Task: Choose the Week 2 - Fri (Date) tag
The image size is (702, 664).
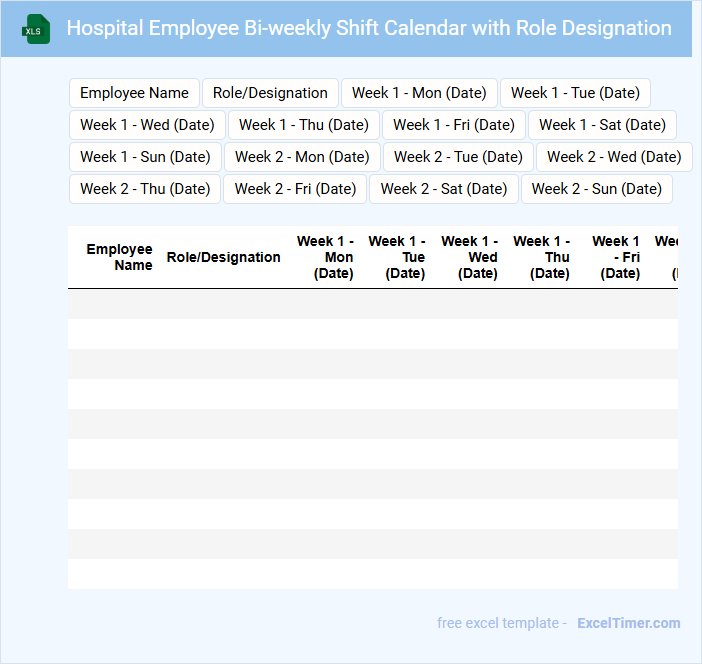Action: 295,189
